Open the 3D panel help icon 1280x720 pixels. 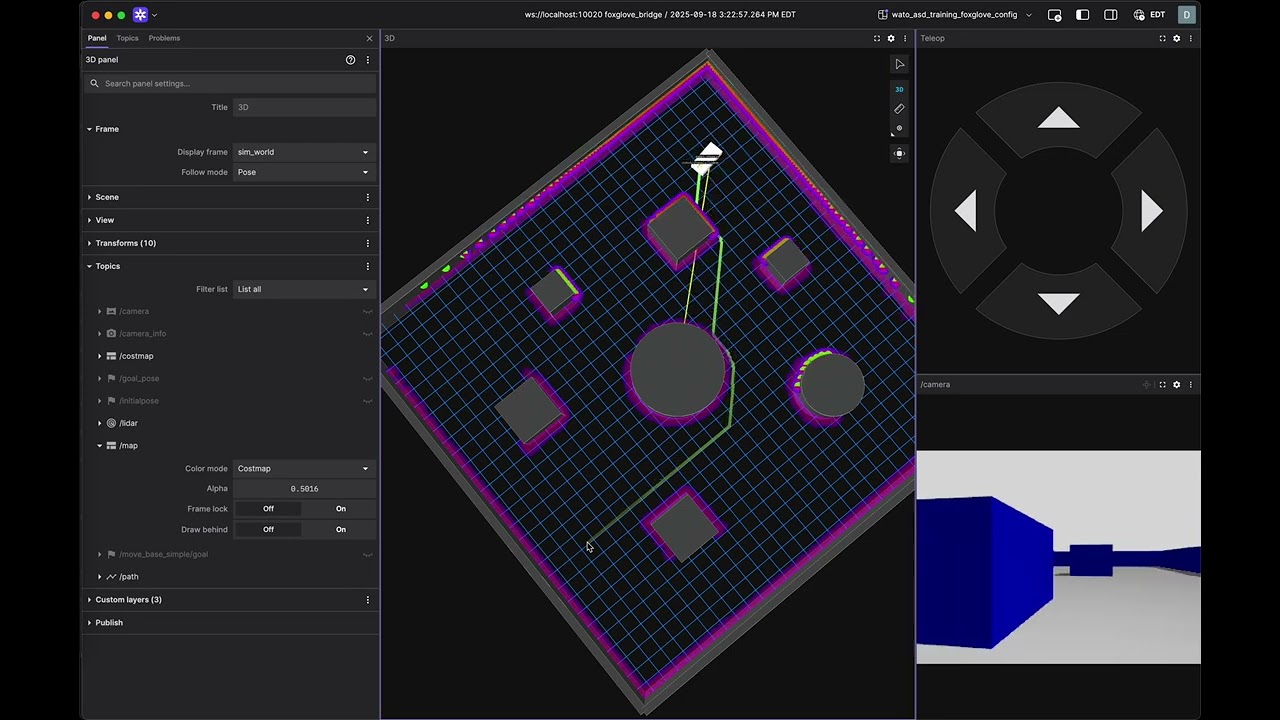[x=350, y=60]
